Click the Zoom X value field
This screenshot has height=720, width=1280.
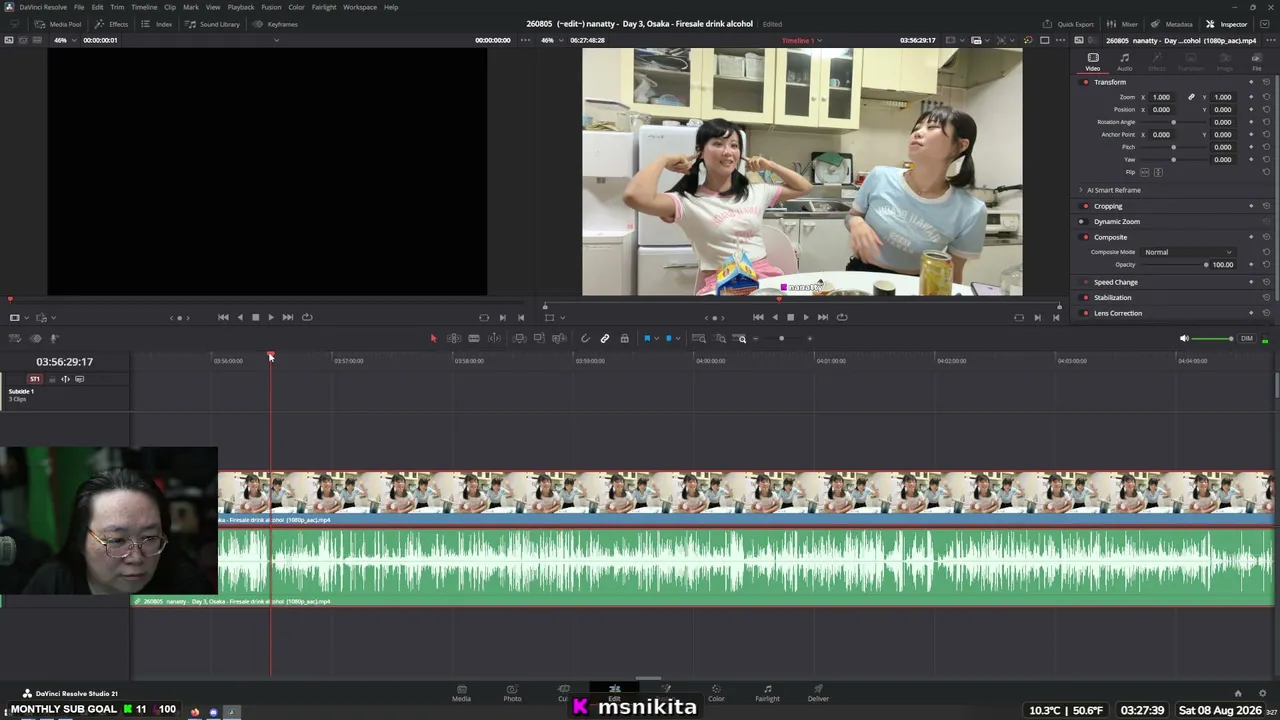[x=1161, y=97]
